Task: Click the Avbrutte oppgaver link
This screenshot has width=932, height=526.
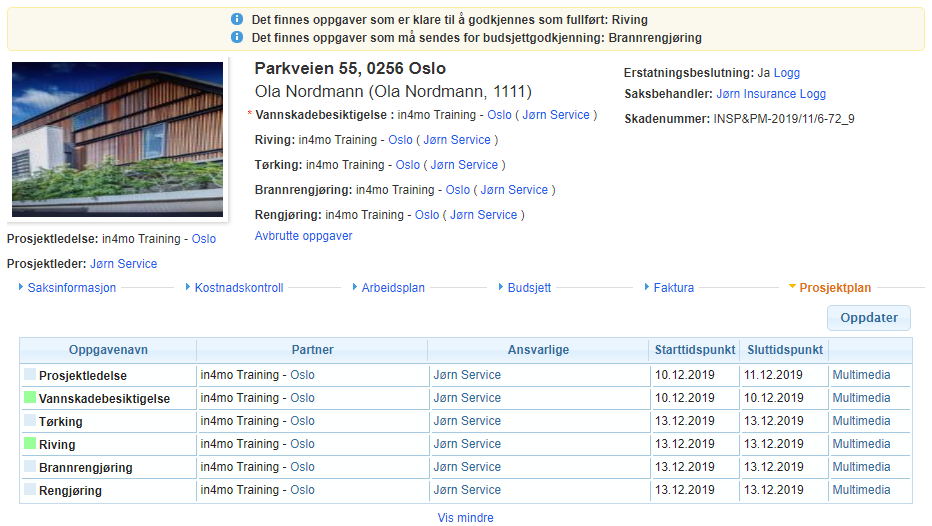Action: (x=303, y=236)
